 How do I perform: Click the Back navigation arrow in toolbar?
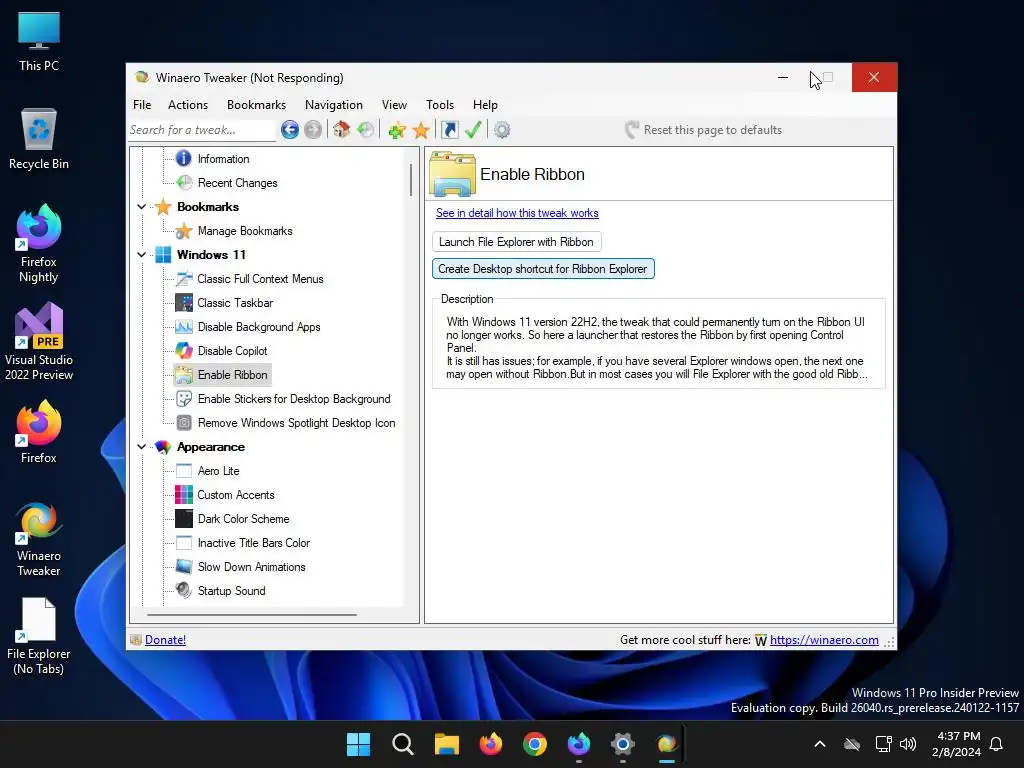[290, 130]
